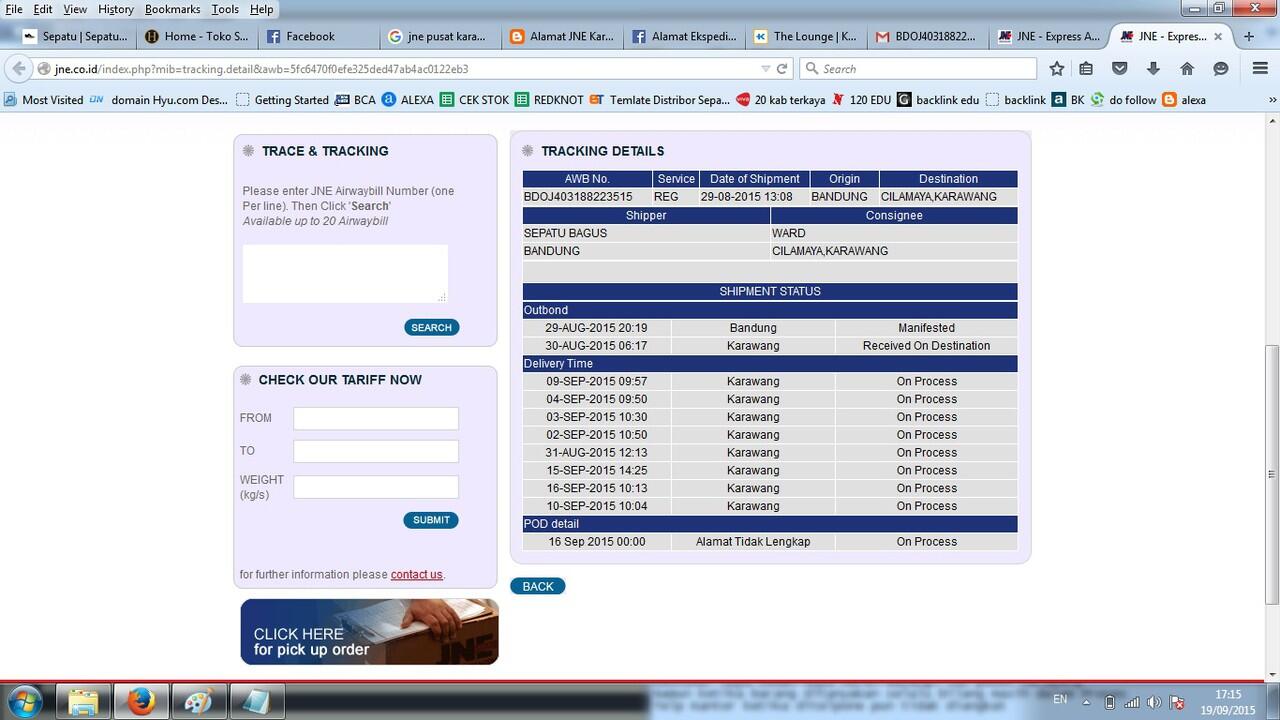This screenshot has width=1280, height=720.
Task: Click the WEIGHT tariff field
Action: pos(376,487)
